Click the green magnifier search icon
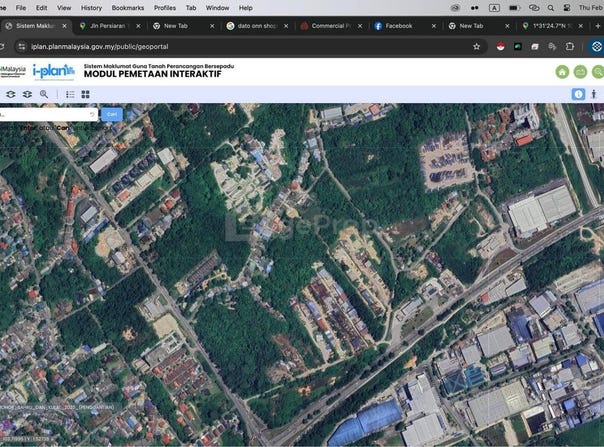The width and height of the screenshot is (604, 447). pyautogui.click(x=598, y=72)
